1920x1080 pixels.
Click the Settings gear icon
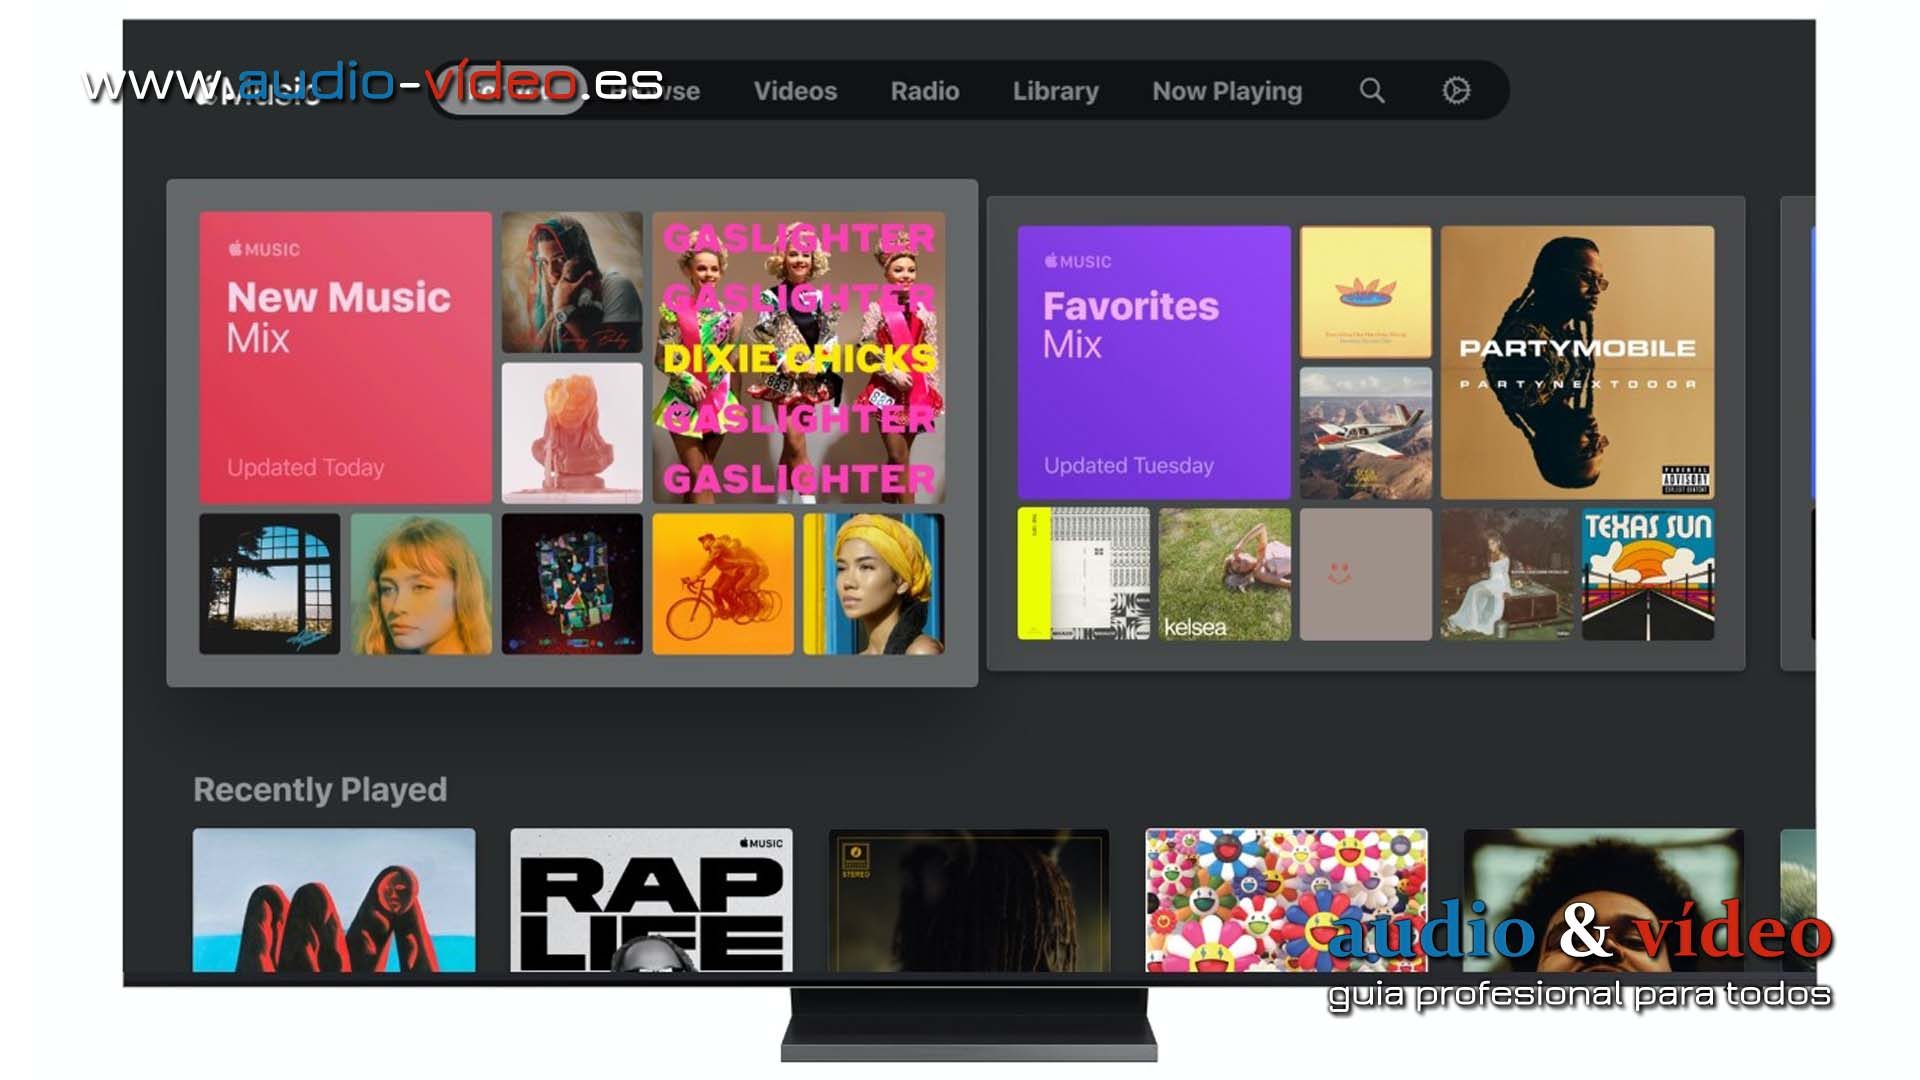tap(1456, 91)
